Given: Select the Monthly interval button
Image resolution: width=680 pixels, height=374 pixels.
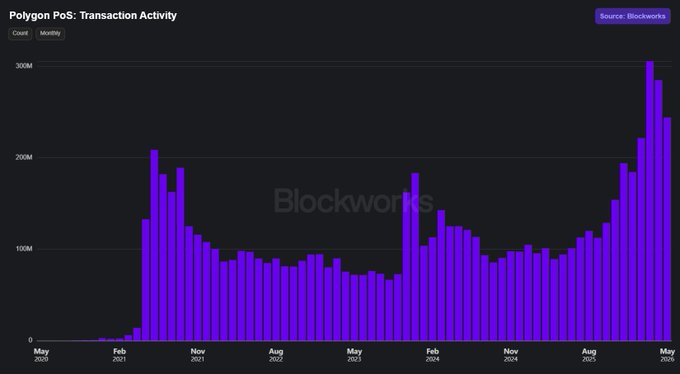Looking at the screenshot, I should click(50, 33).
